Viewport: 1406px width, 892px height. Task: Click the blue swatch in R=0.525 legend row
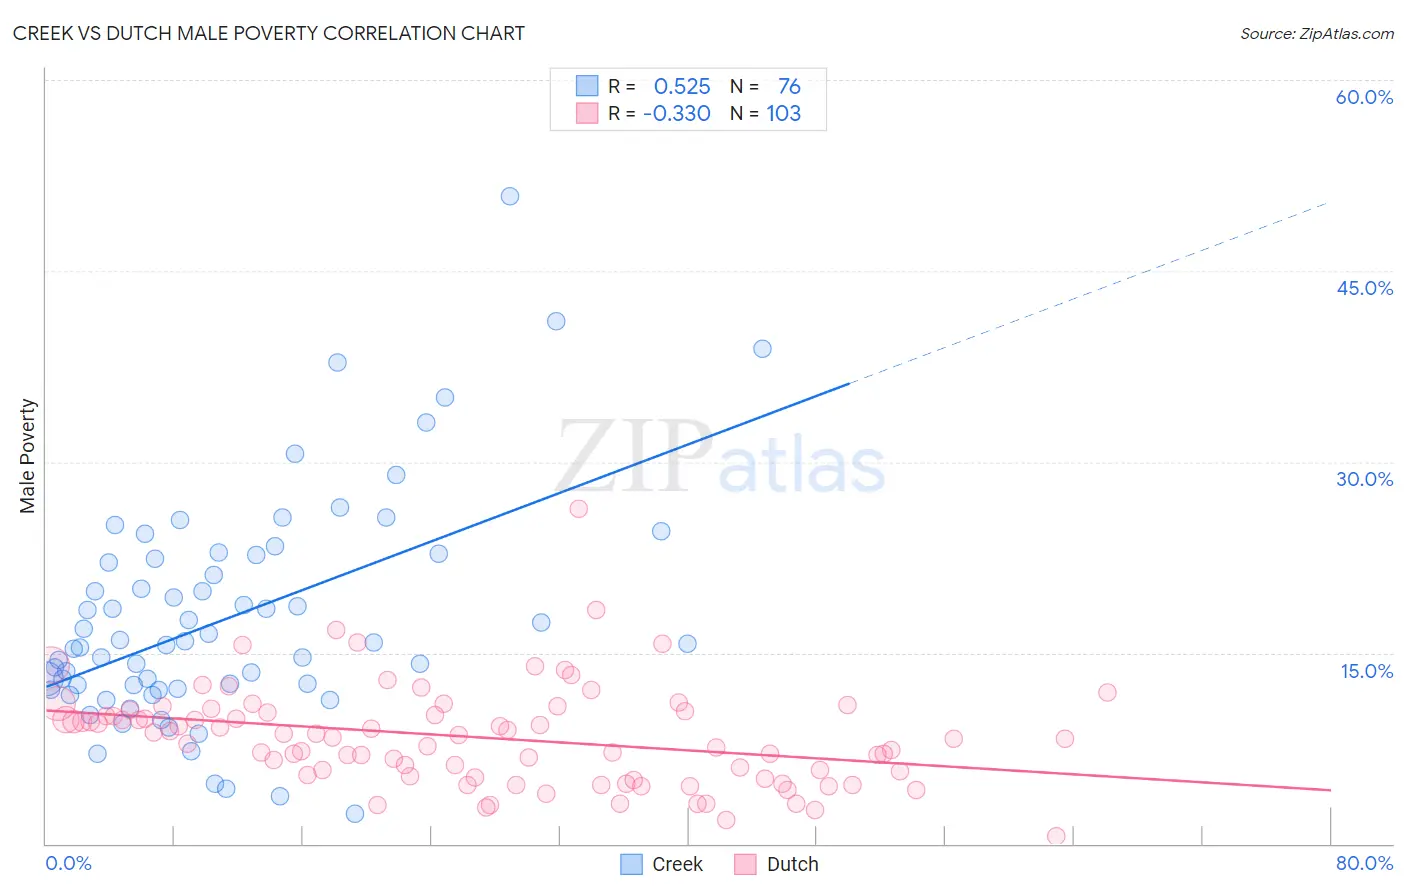coord(587,86)
